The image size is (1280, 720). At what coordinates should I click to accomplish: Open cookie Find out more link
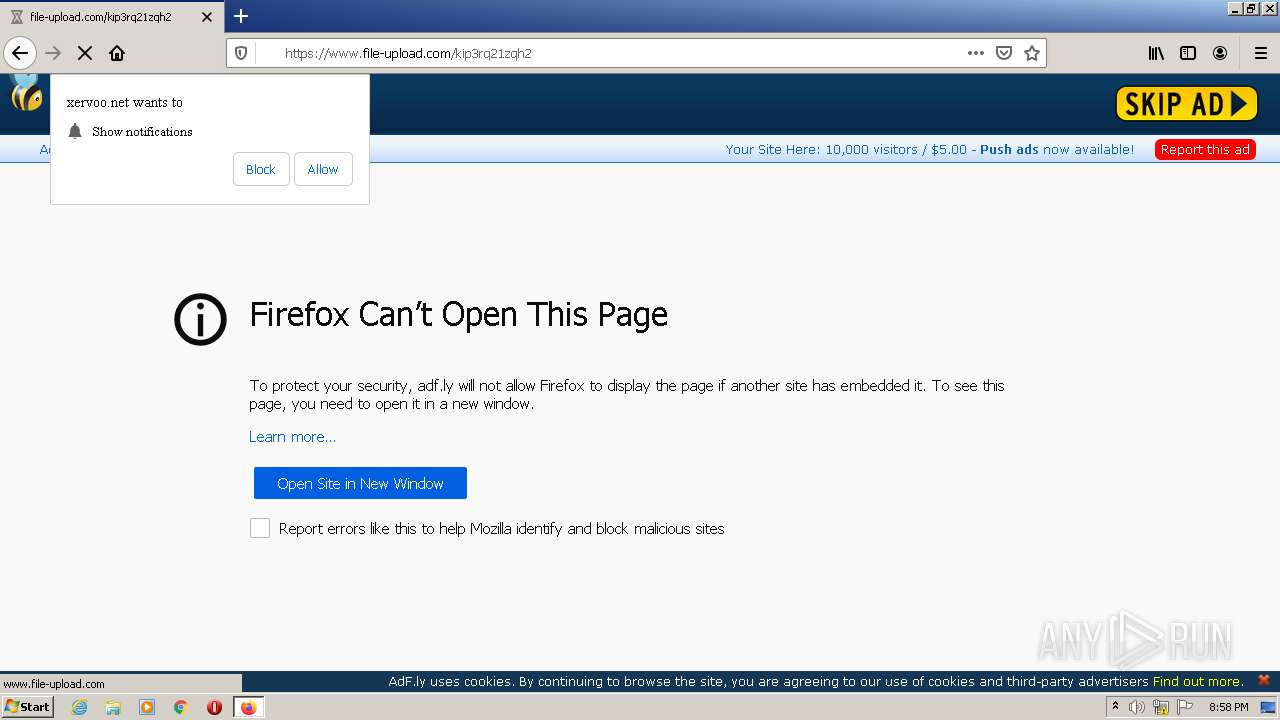pos(1198,681)
